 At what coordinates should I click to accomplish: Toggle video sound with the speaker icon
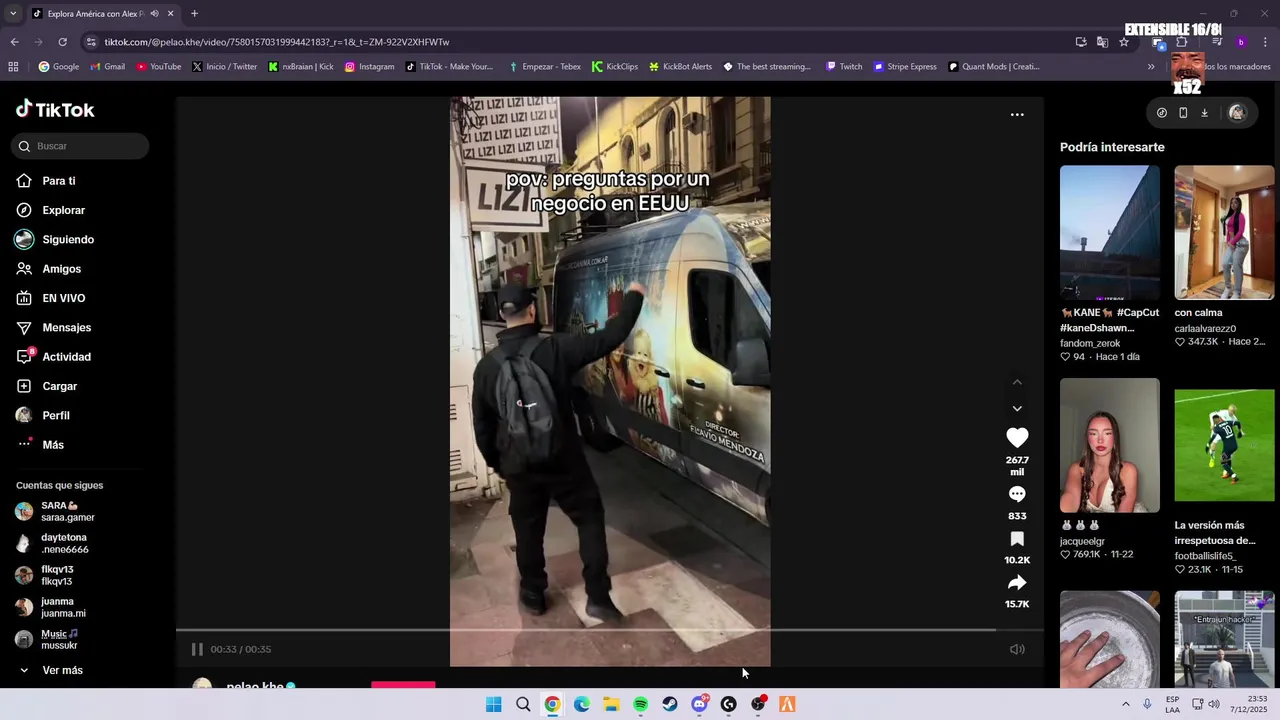tap(1017, 649)
